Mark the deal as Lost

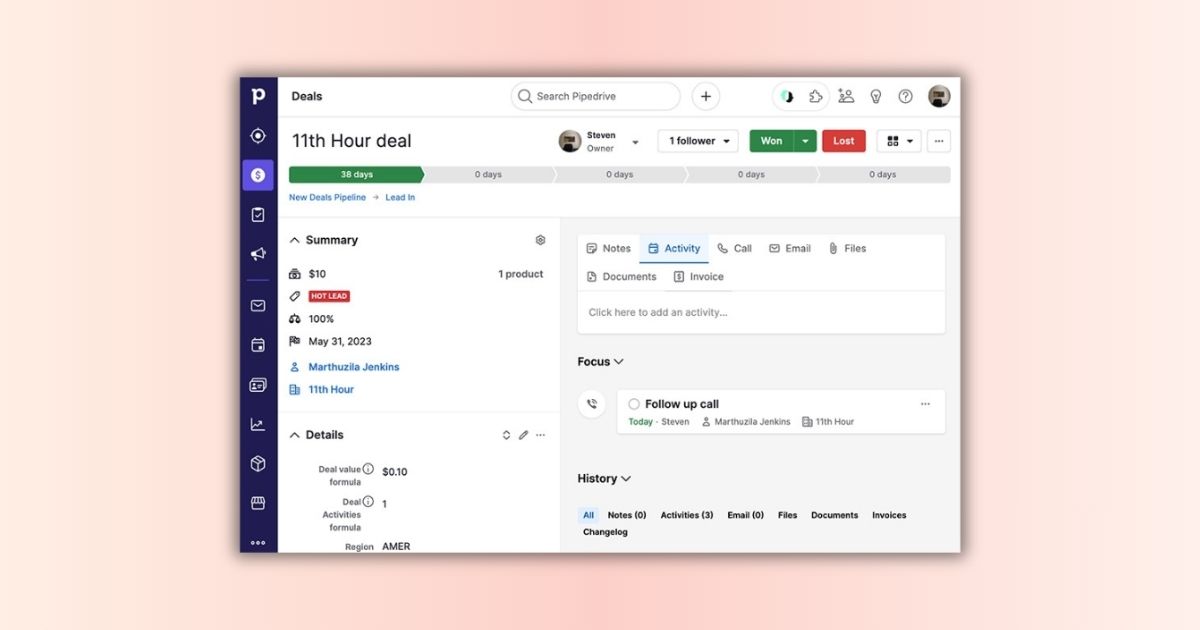pyautogui.click(x=844, y=141)
